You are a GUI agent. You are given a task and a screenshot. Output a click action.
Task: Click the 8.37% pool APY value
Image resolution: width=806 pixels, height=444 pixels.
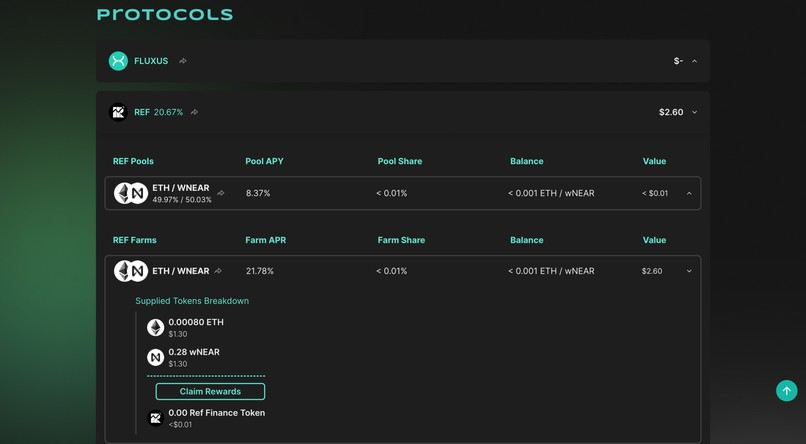coord(258,193)
